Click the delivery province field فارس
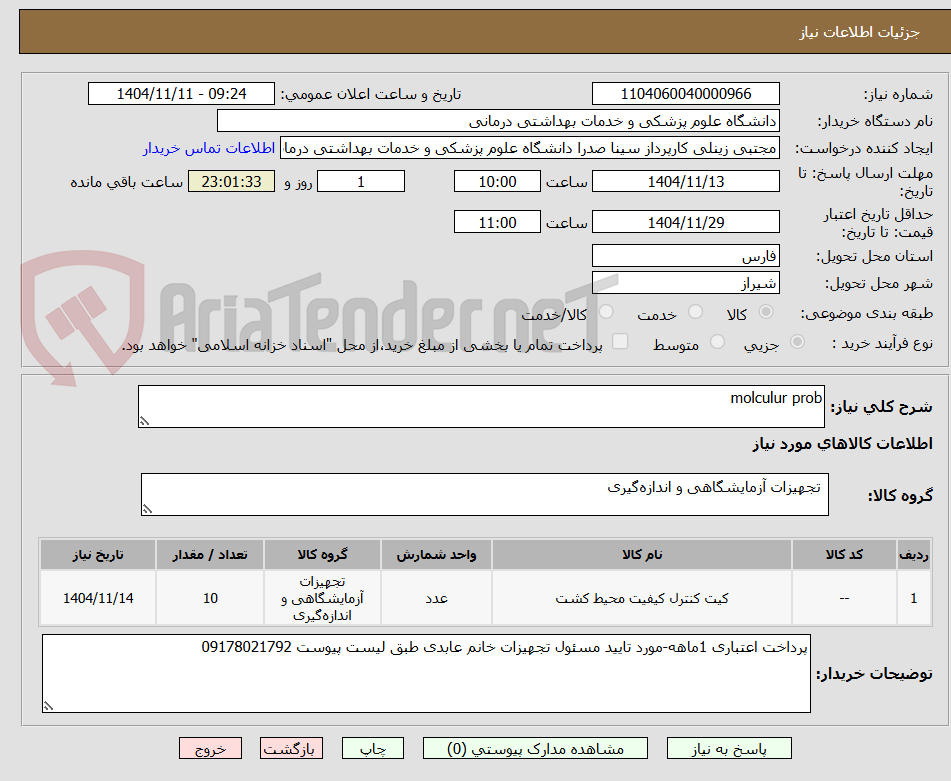 (x=685, y=256)
